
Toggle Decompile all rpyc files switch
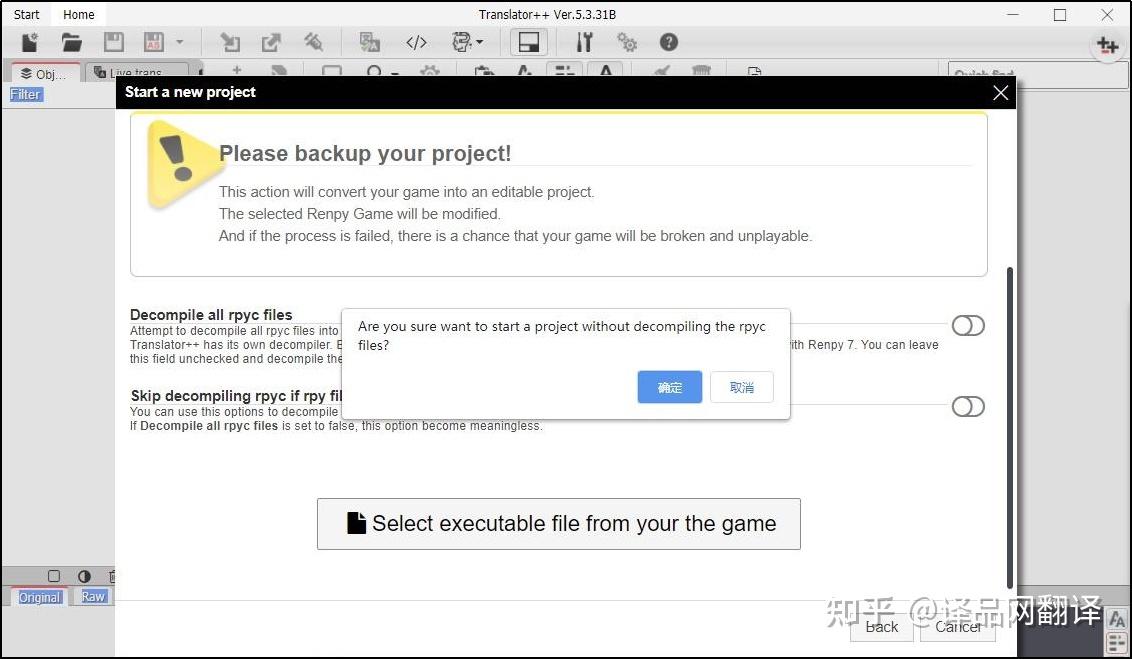tap(968, 326)
